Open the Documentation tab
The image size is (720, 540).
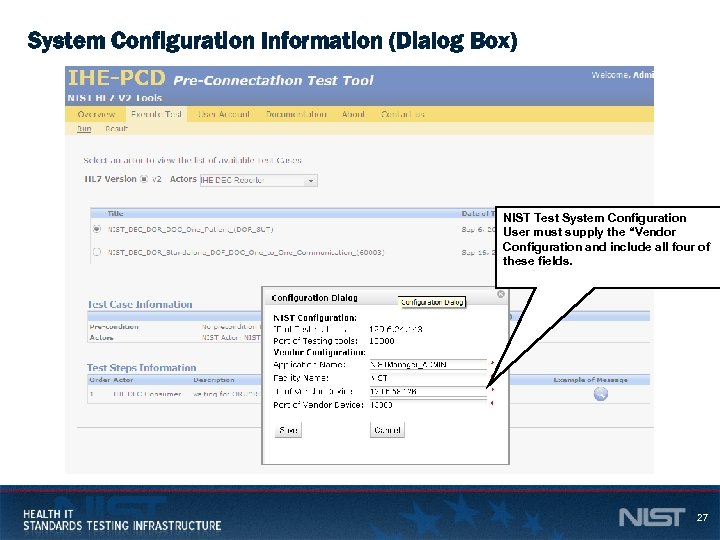click(x=296, y=114)
